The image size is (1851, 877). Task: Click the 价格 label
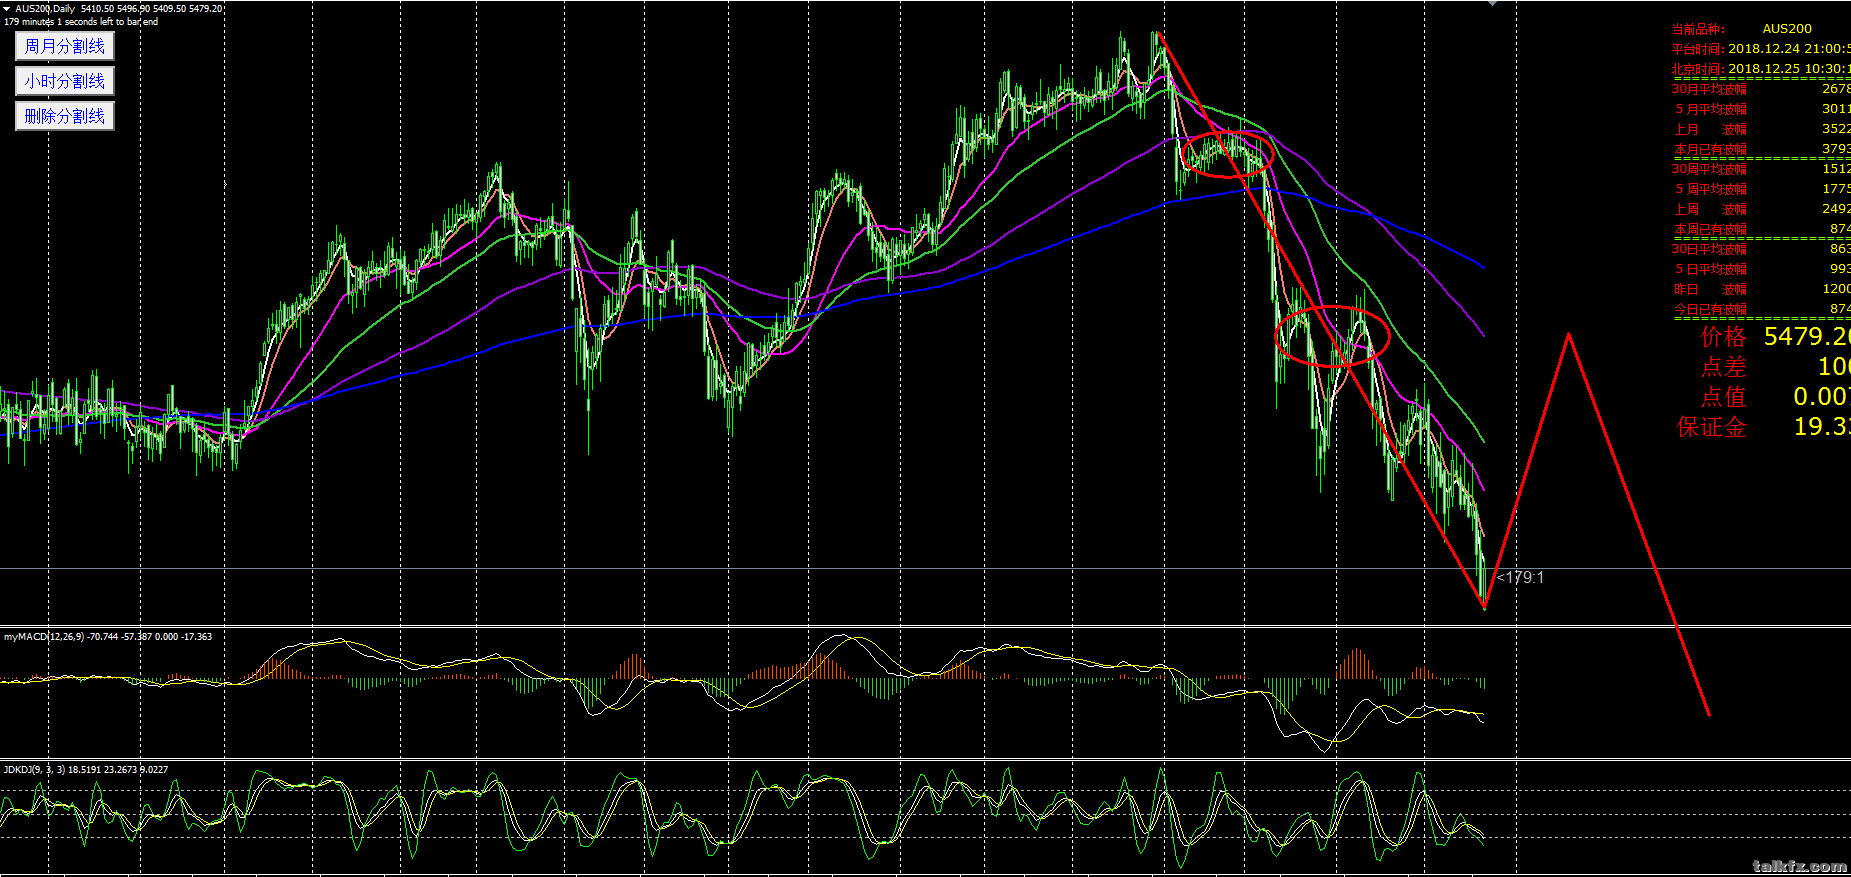(1724, 337)
